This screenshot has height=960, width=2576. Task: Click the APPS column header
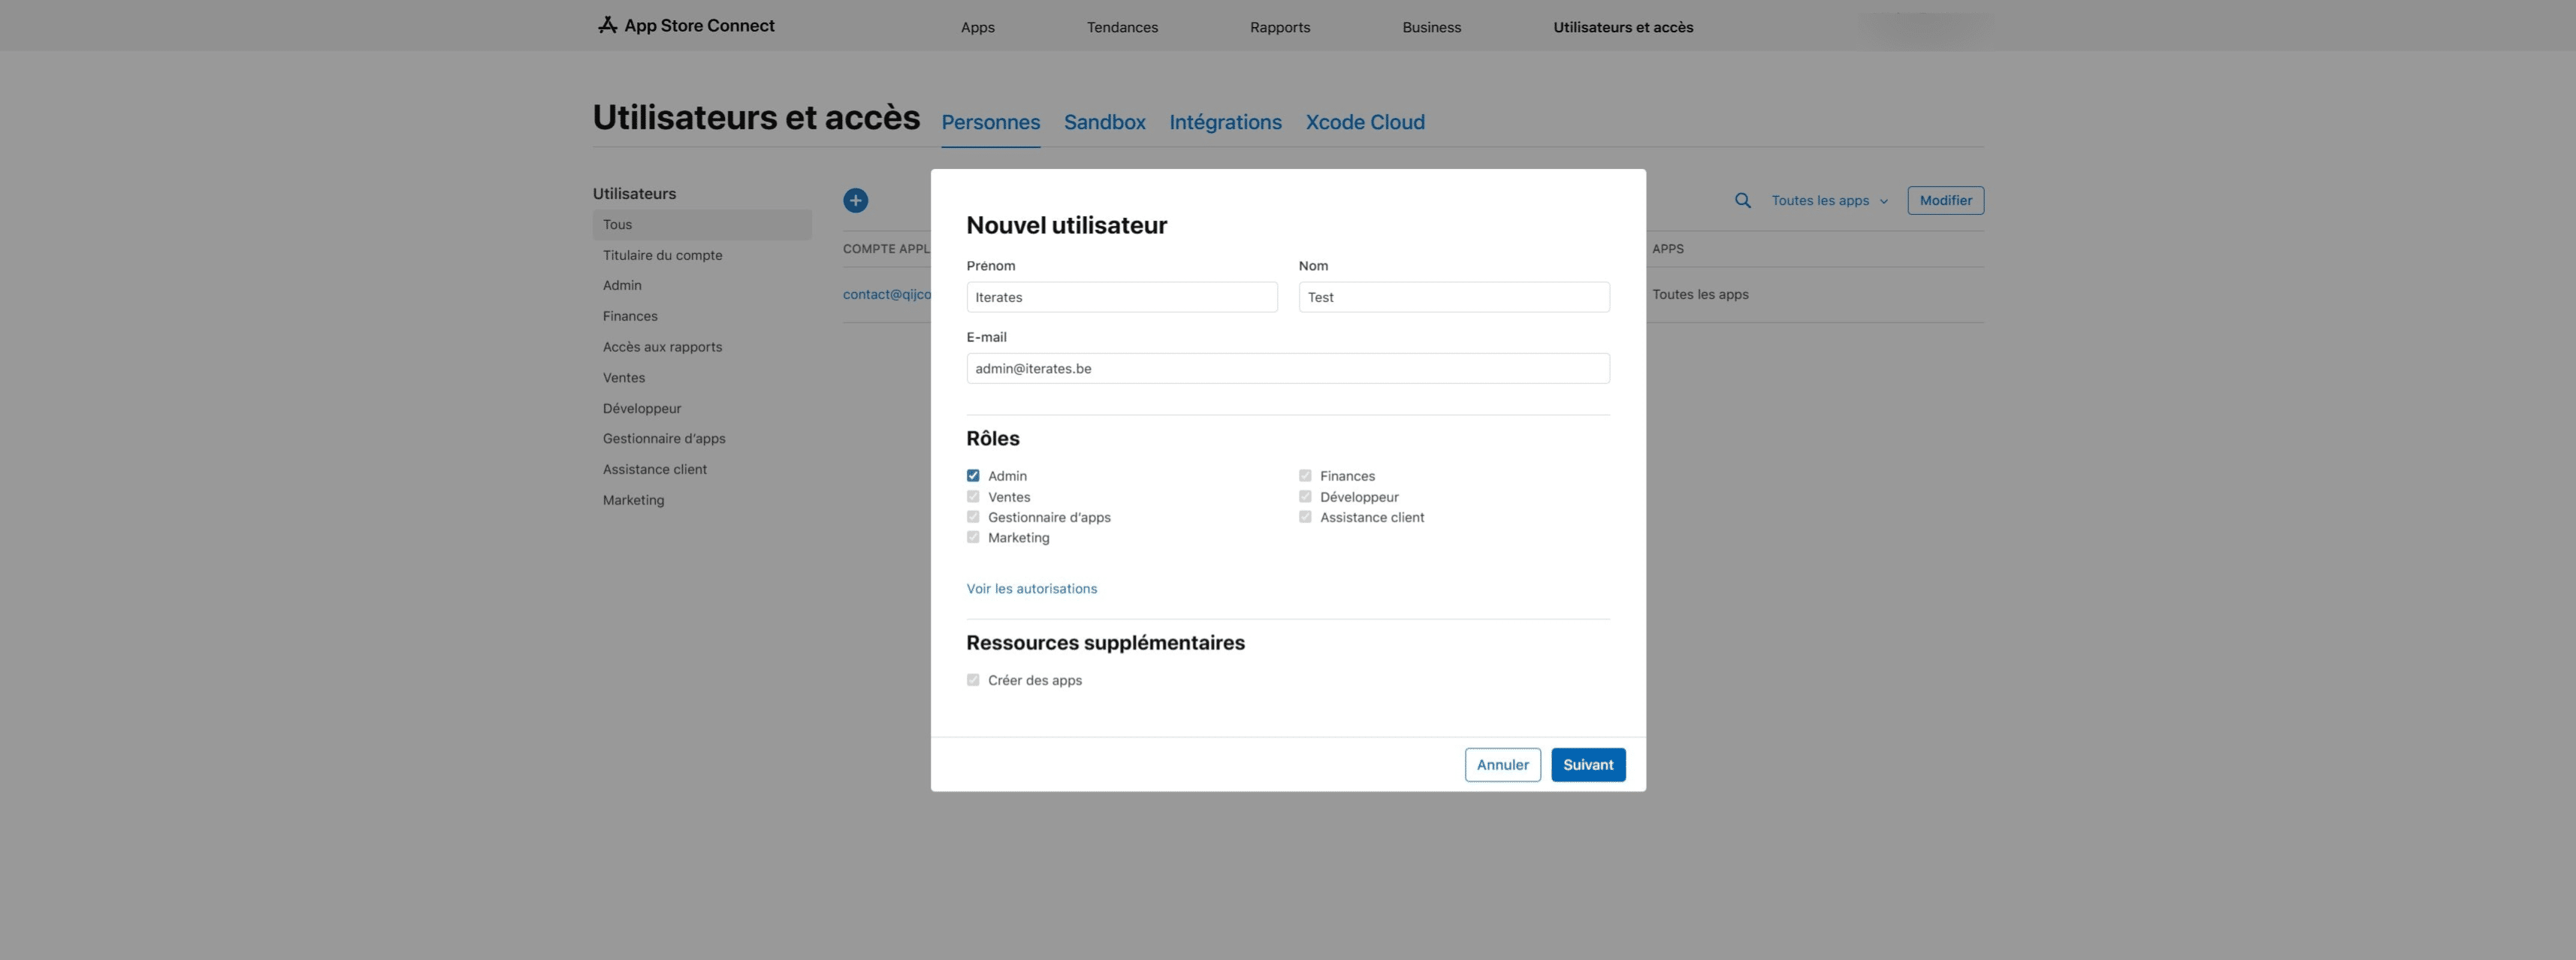[x=1667, y=249]
